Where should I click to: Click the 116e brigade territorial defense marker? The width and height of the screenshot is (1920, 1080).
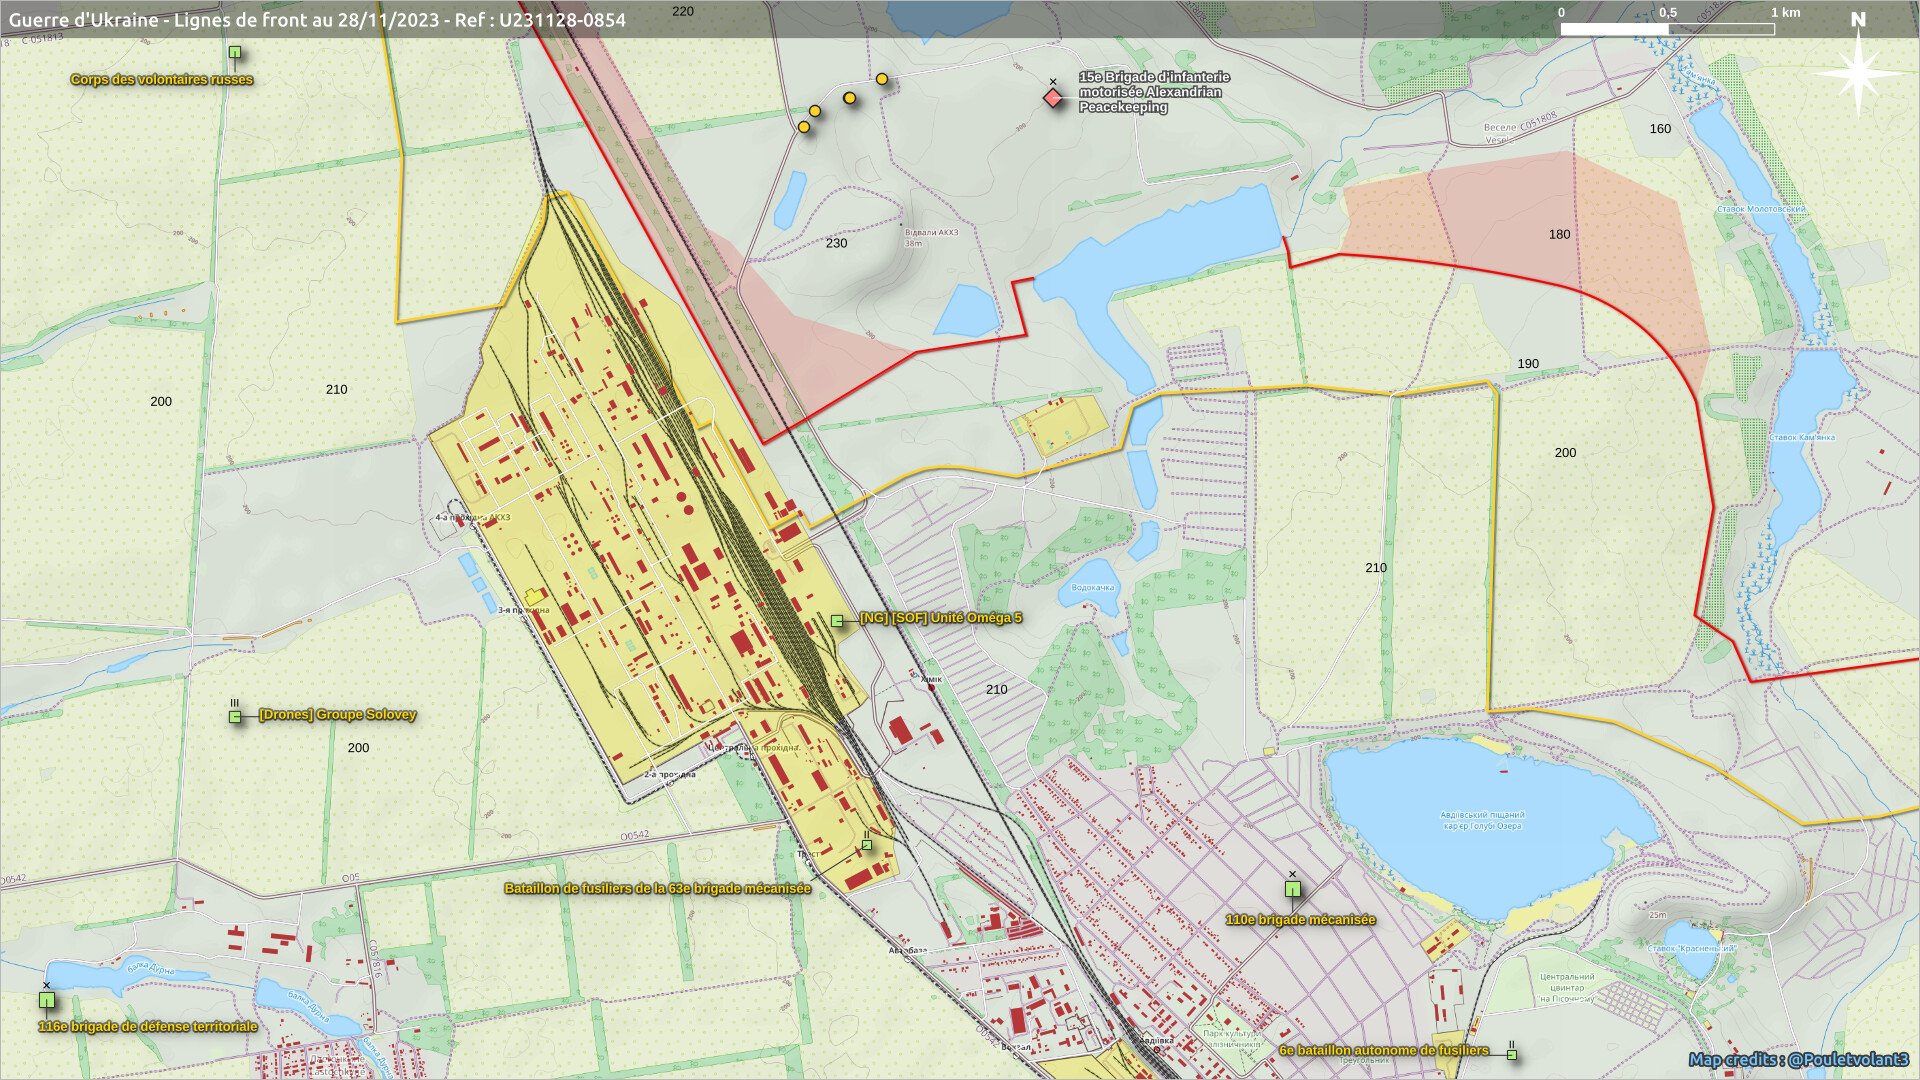click(x=47, y=999)
